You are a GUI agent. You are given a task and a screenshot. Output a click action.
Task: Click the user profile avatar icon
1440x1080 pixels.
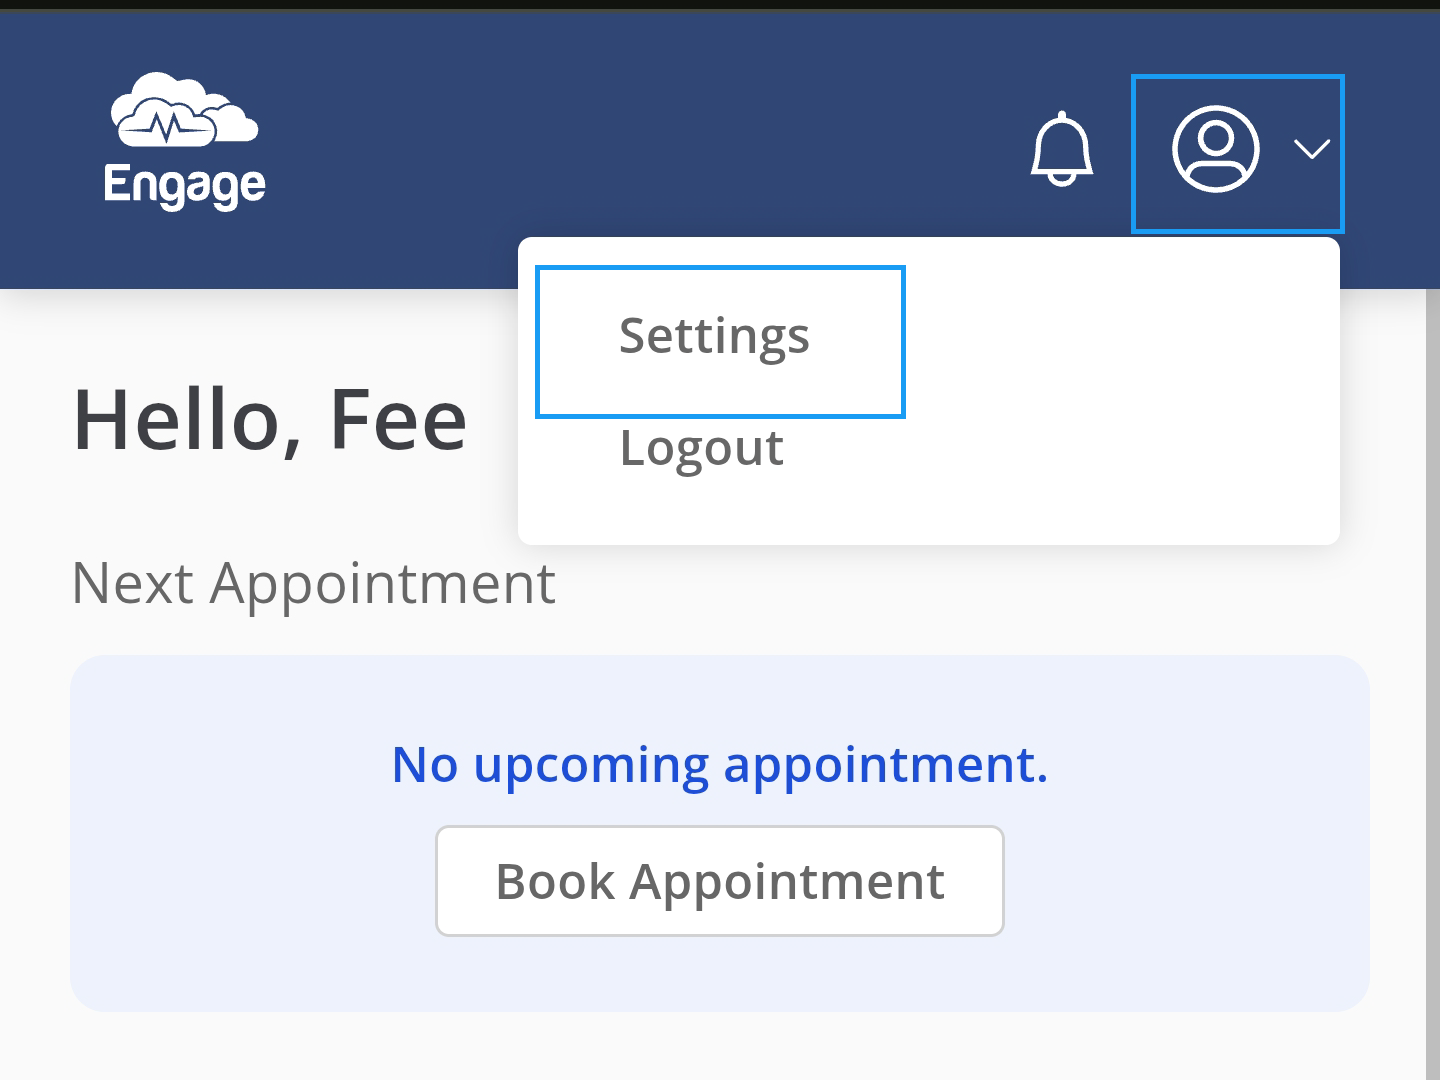pyautogui.click(x=1215, y=150)
